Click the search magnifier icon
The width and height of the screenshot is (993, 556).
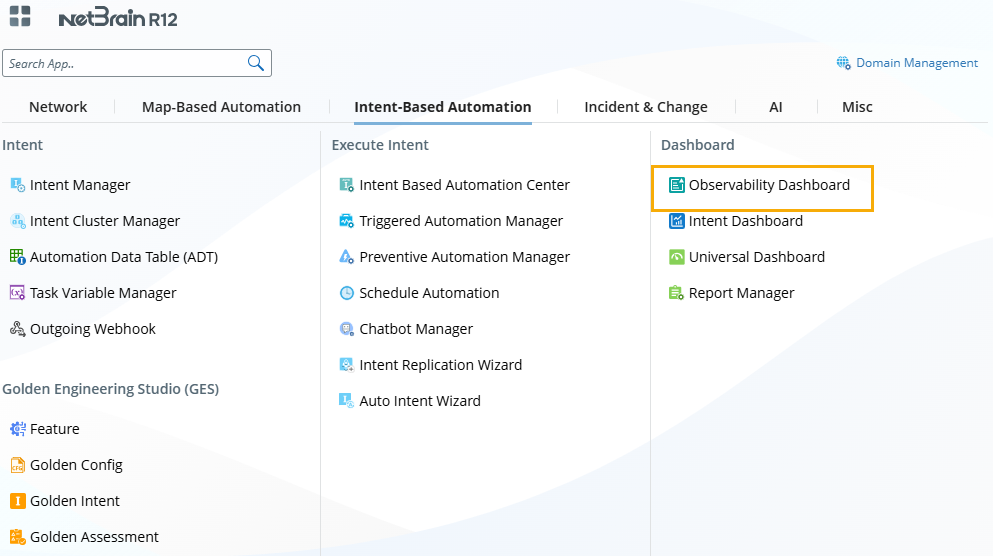pyautogui.click(x=256, y=63)
